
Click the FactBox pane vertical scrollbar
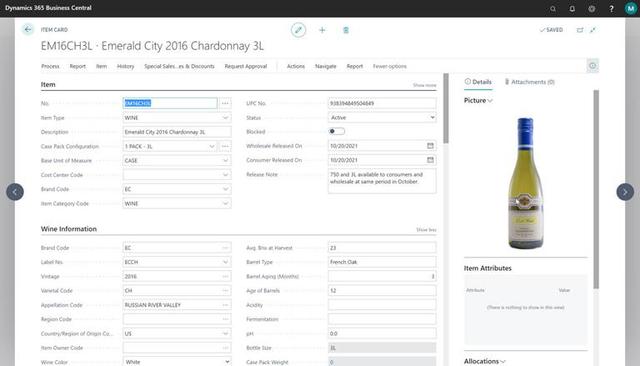coord(596,189)
